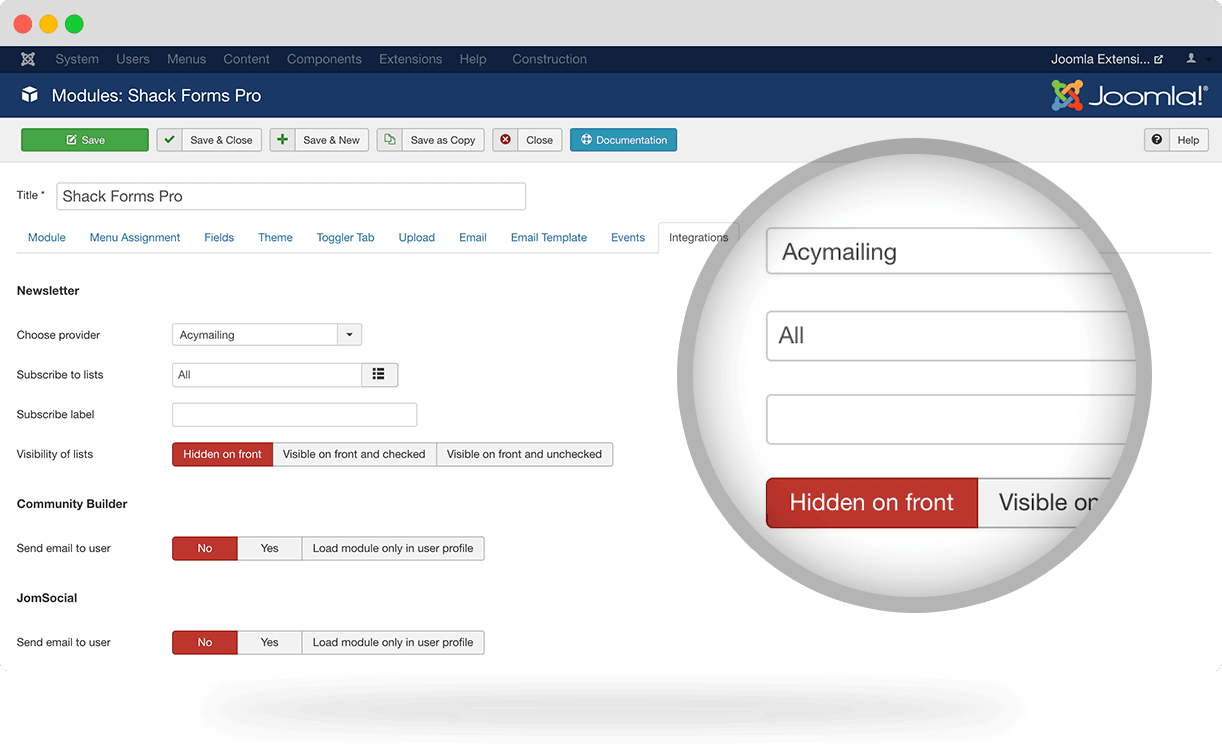Click the green macOS maximize button
Viewport: 1222px width, 748px height.
[x=74, y=24]
